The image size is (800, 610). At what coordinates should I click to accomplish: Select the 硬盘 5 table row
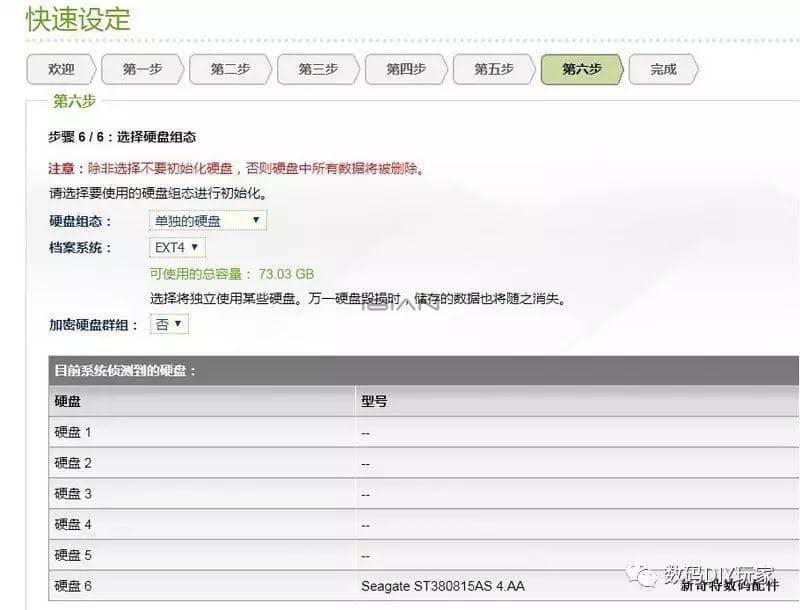(73, 555)
